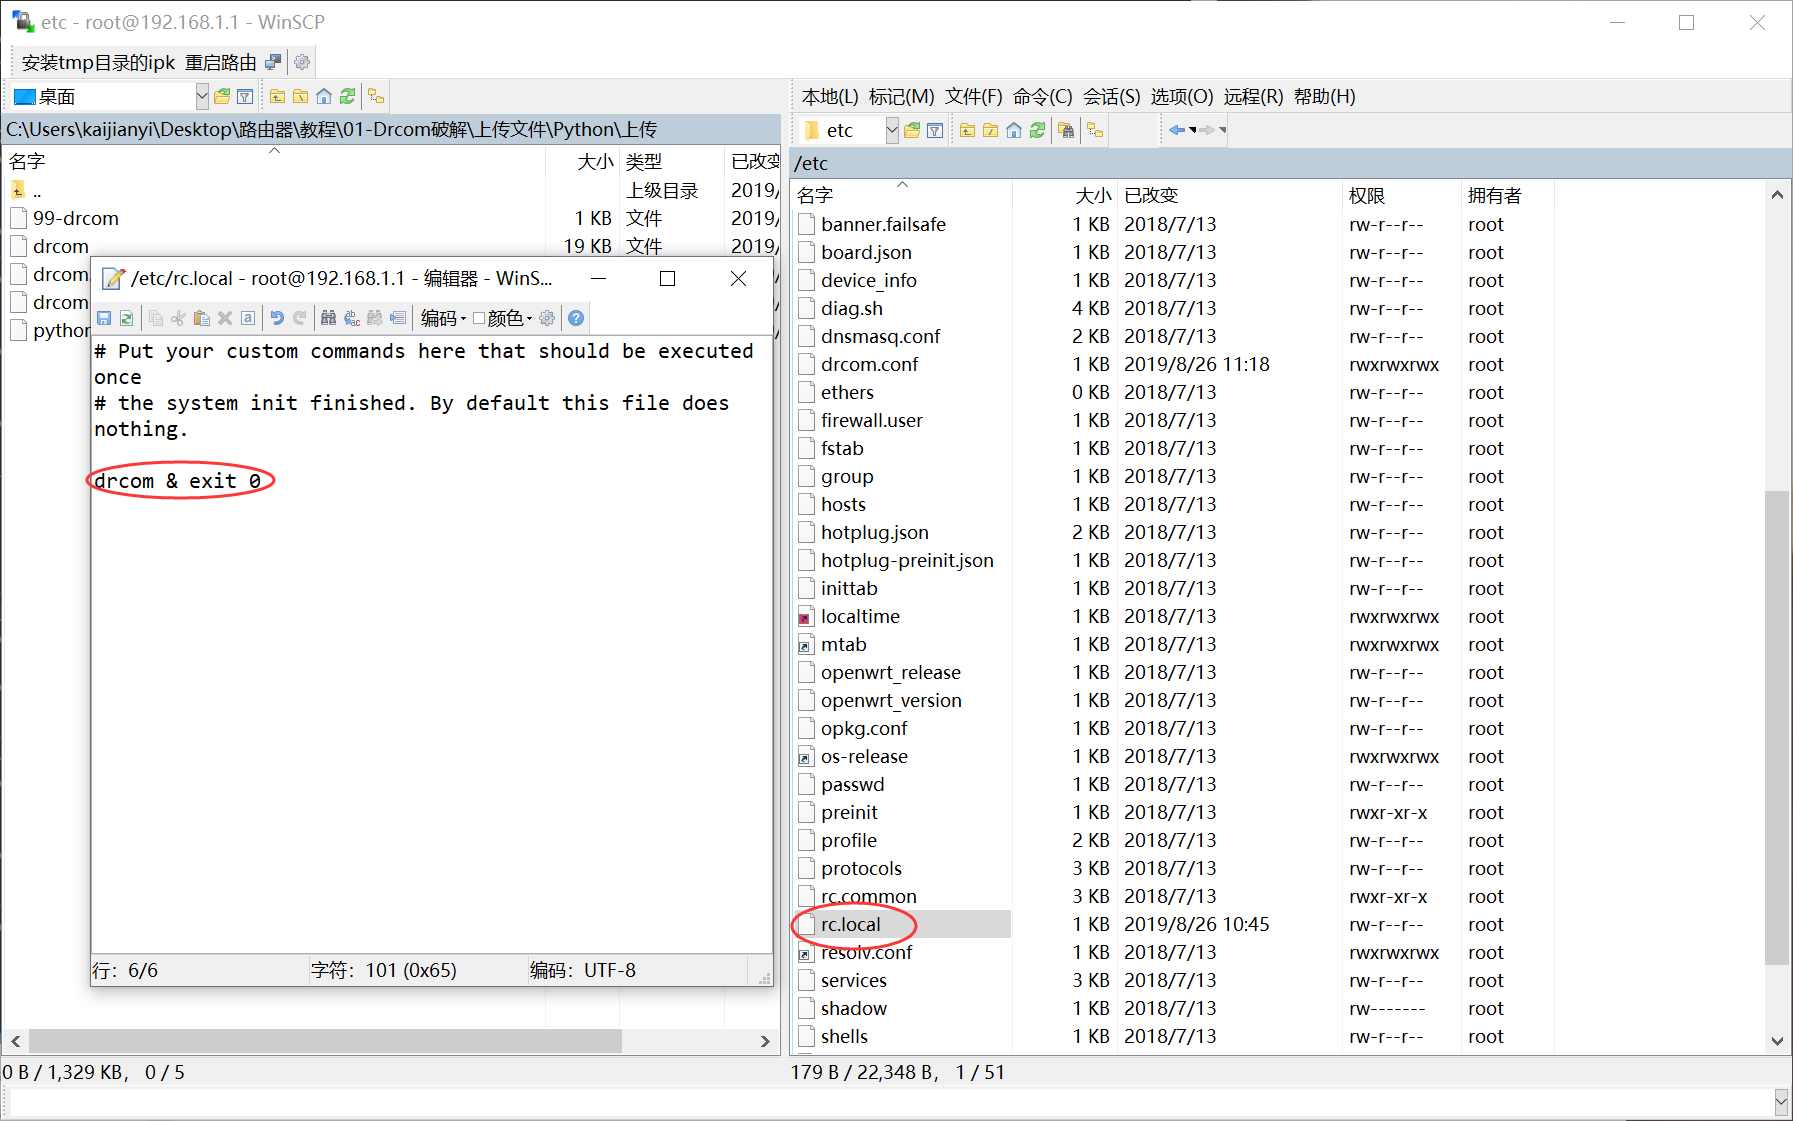
Task: Select firewall.user in the remote list
Action: click(x=871, y=420)
